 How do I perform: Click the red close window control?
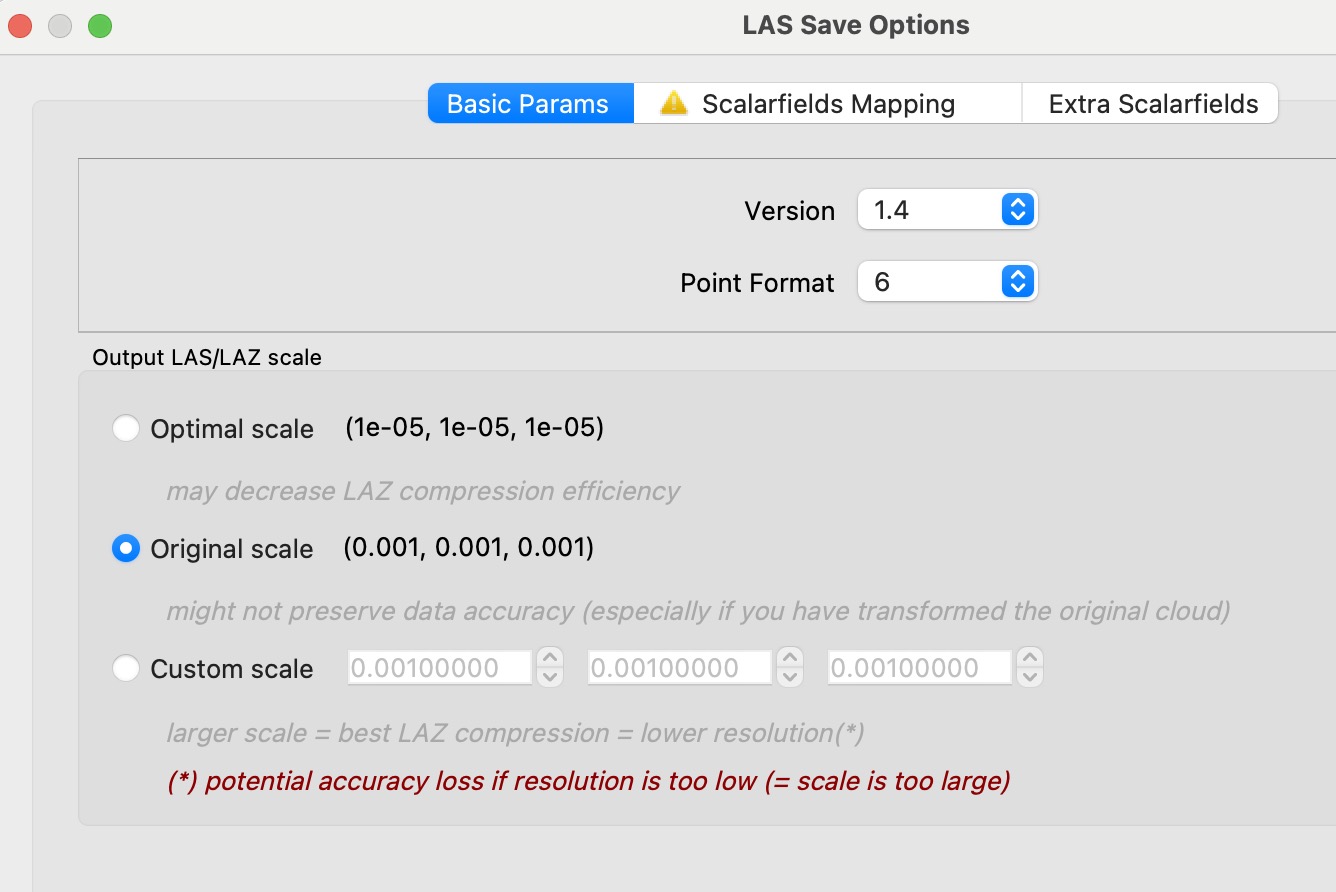tap(19, 25)
